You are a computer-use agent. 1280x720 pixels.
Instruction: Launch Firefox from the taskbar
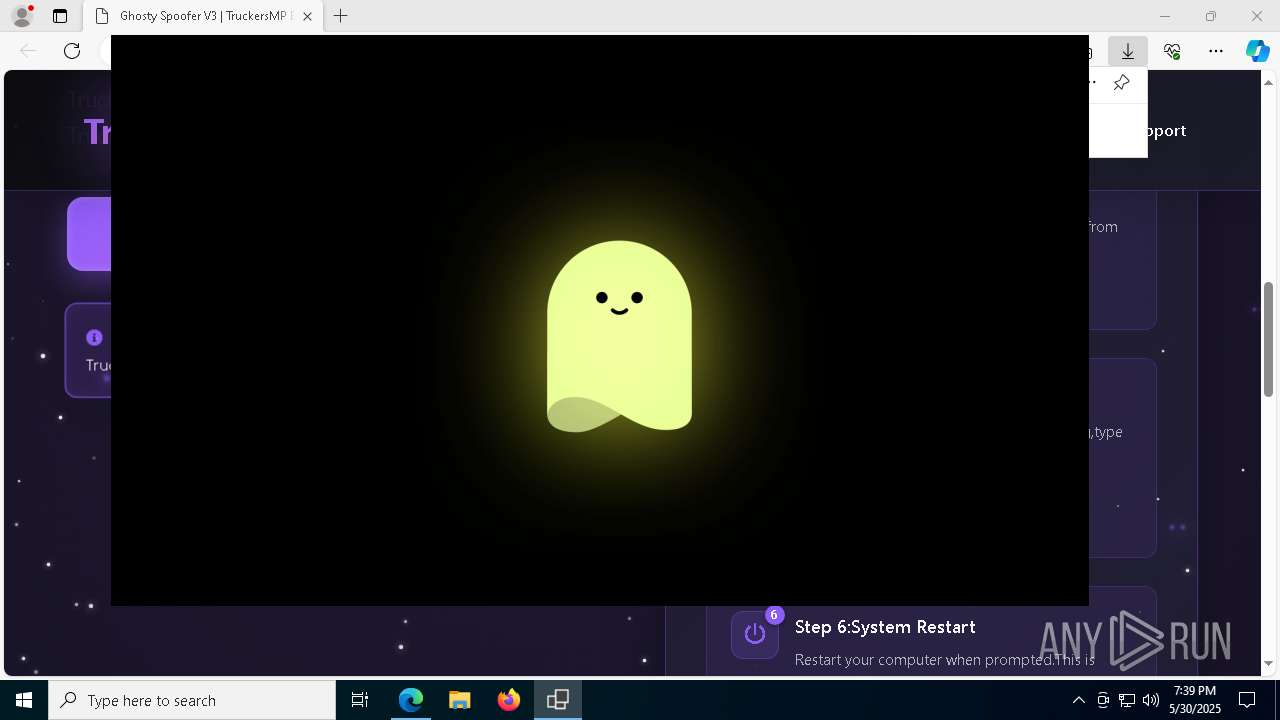(x=509, y=700)
